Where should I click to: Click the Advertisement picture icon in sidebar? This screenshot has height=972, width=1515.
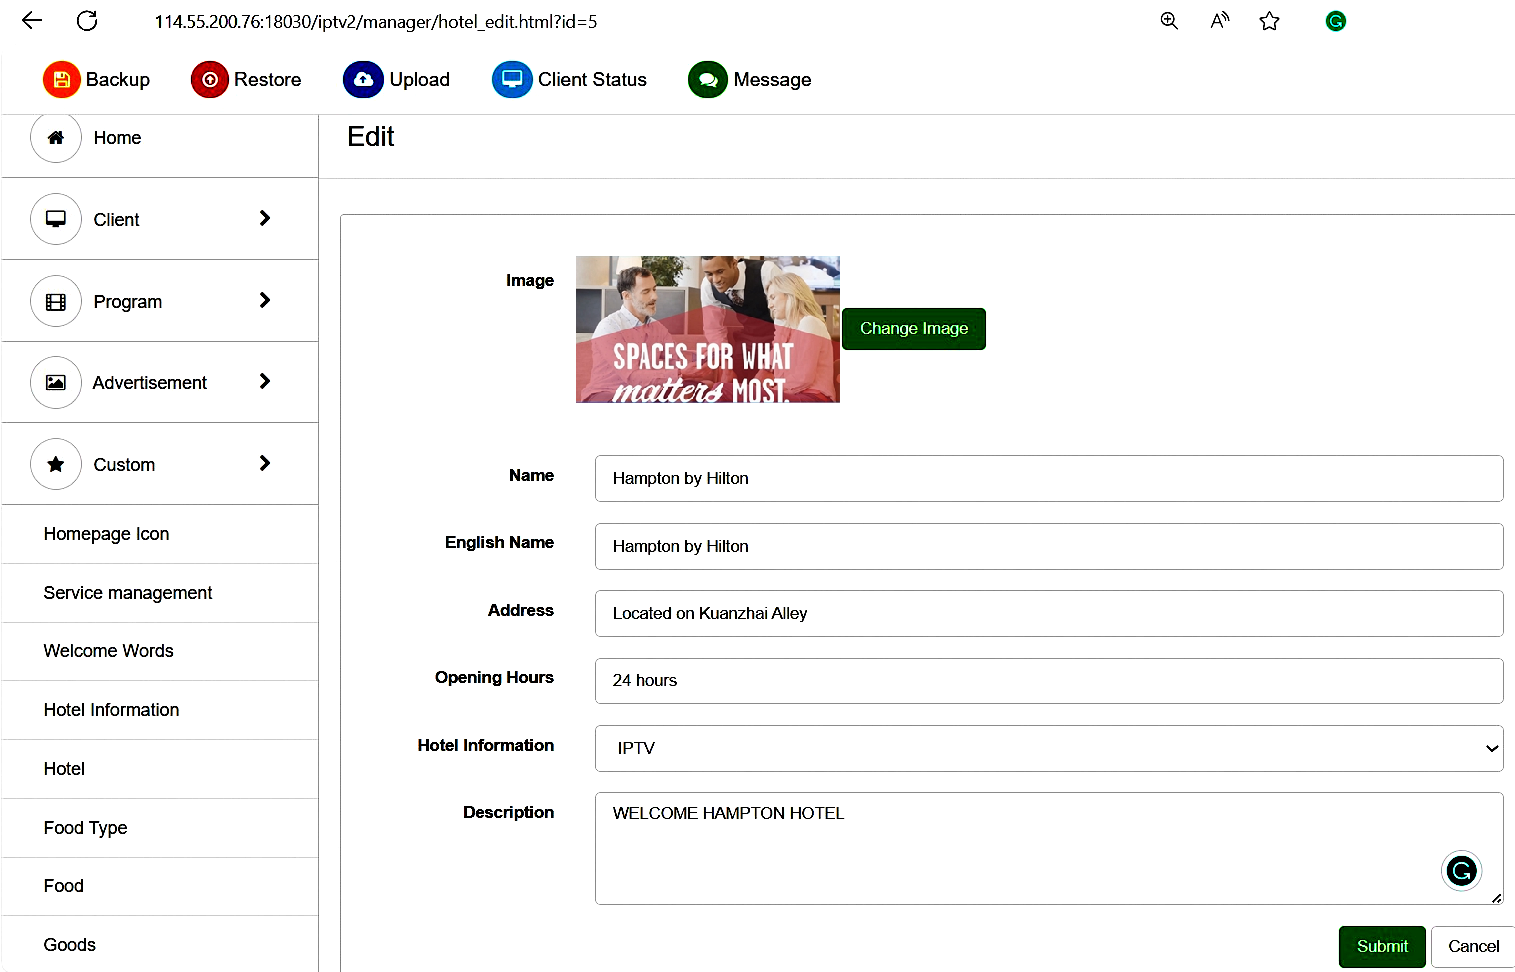[x=56, y=382]
